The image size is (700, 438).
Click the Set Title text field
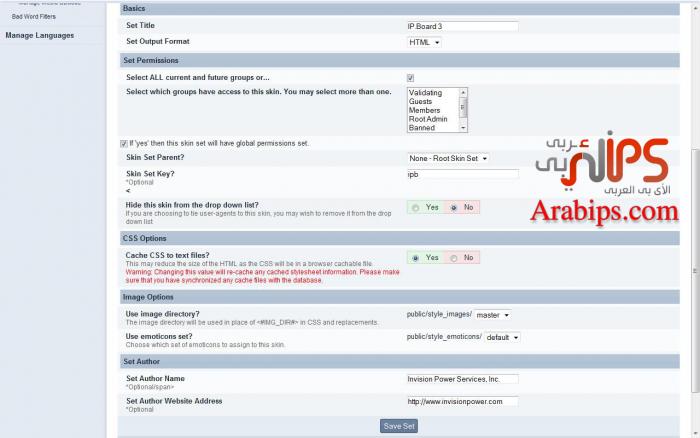pos(462,26)
